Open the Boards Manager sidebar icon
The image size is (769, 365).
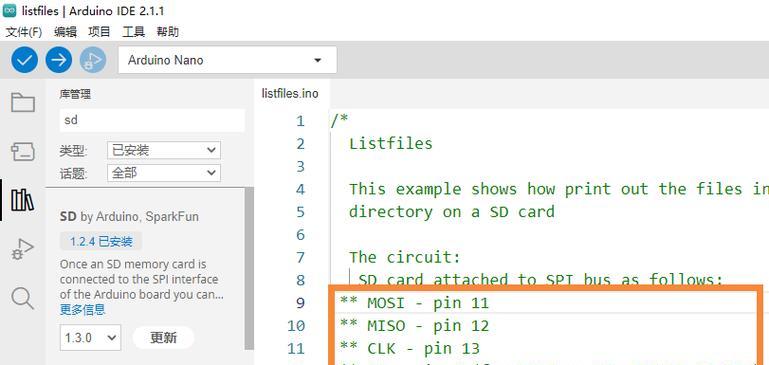[x=23, y=152]
